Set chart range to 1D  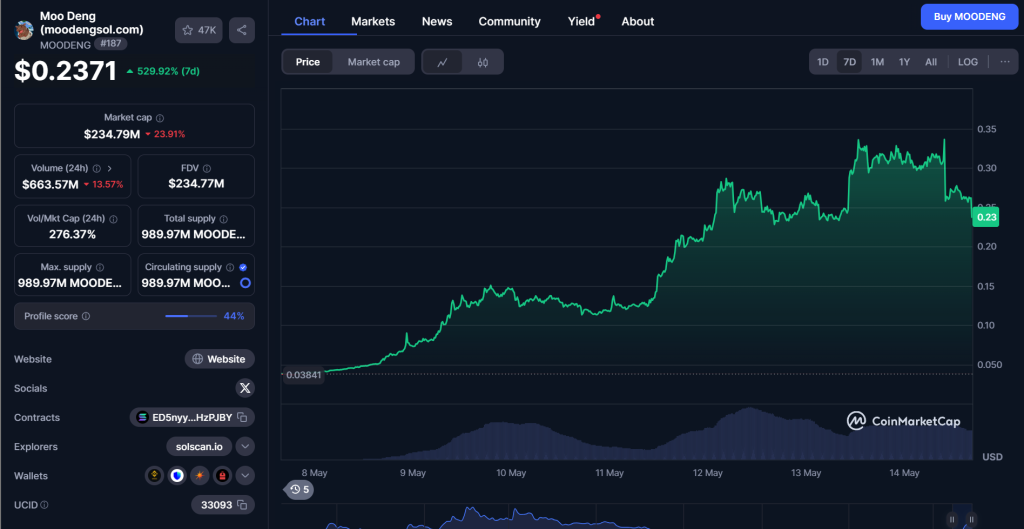(823, 62)
